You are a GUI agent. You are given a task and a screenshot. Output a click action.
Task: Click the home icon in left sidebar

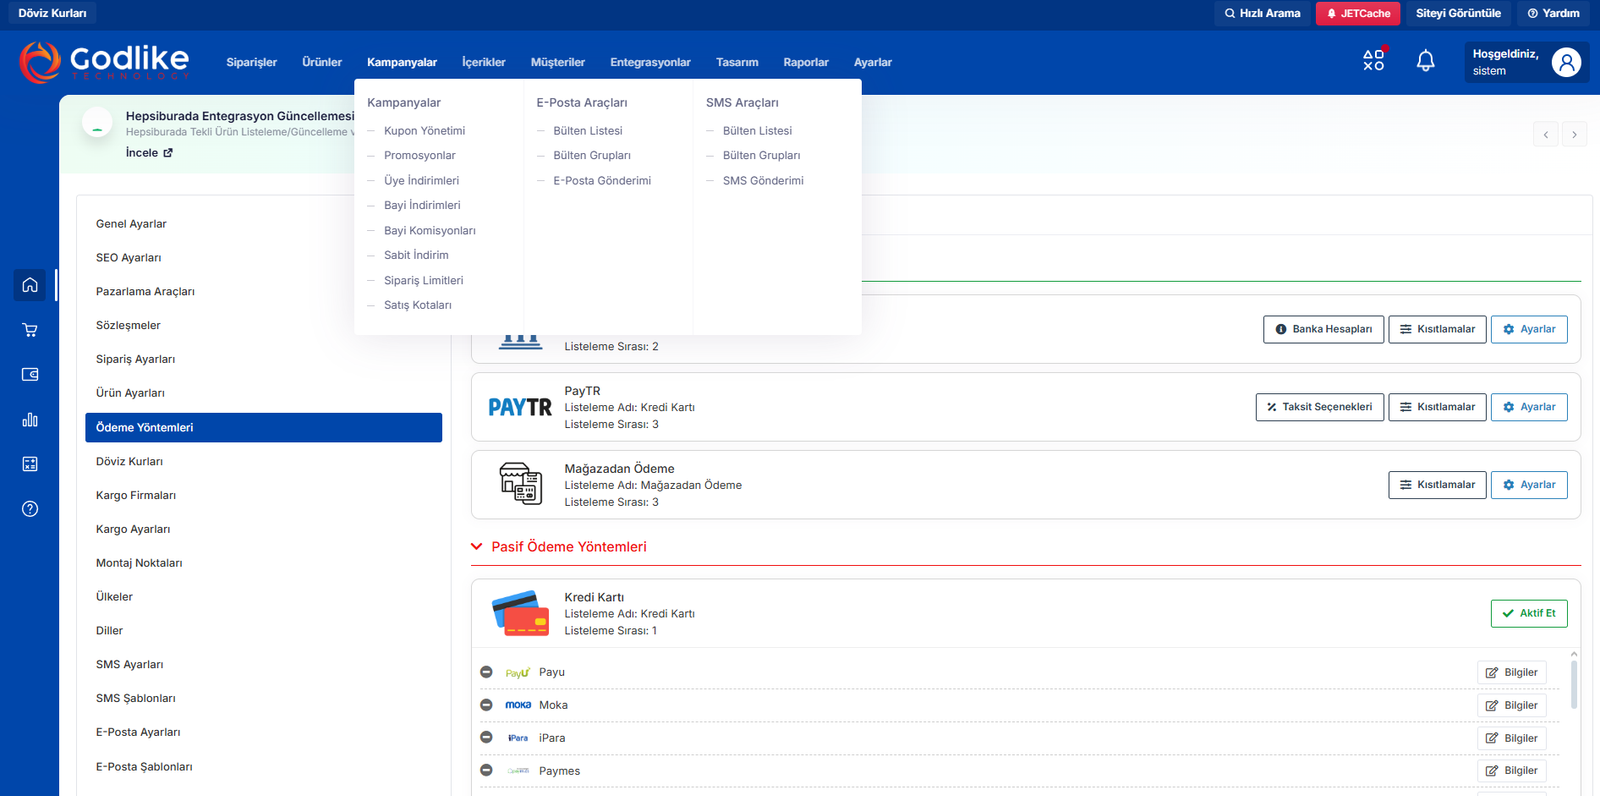(30, 285)
